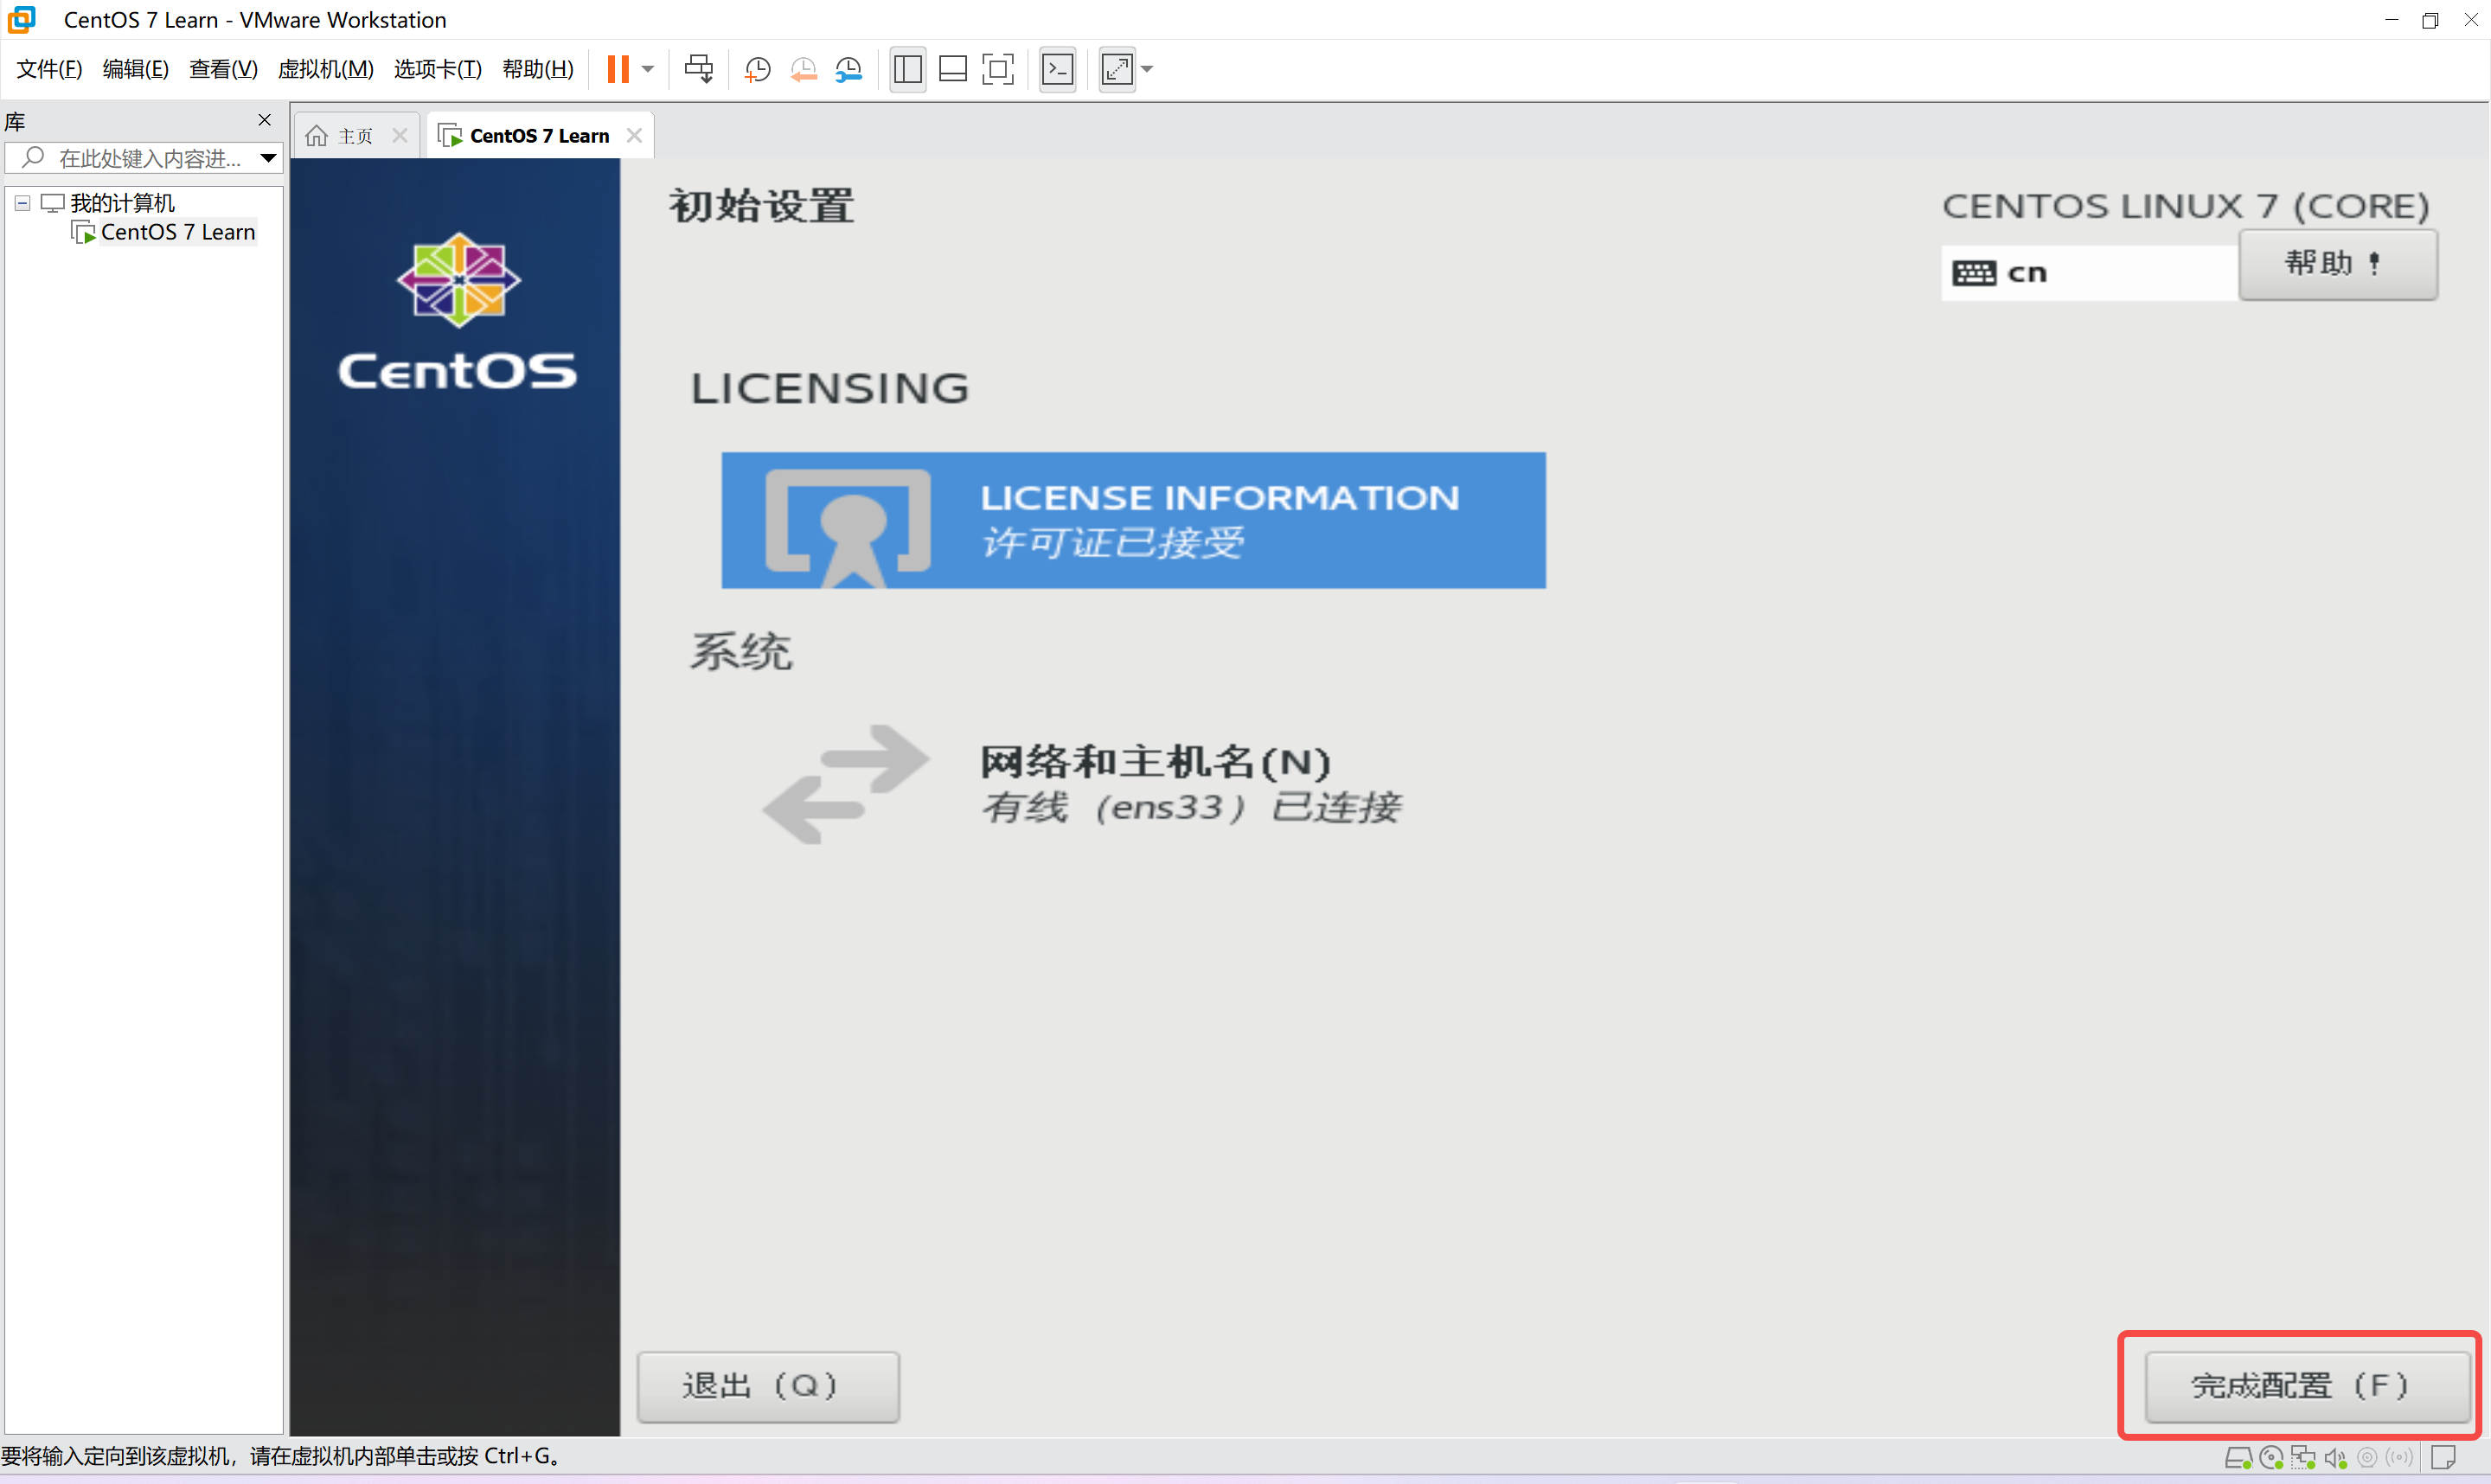Click the message log note icon
This screenshot has height=1484, width=2491.
(x=2444, y=1458)
